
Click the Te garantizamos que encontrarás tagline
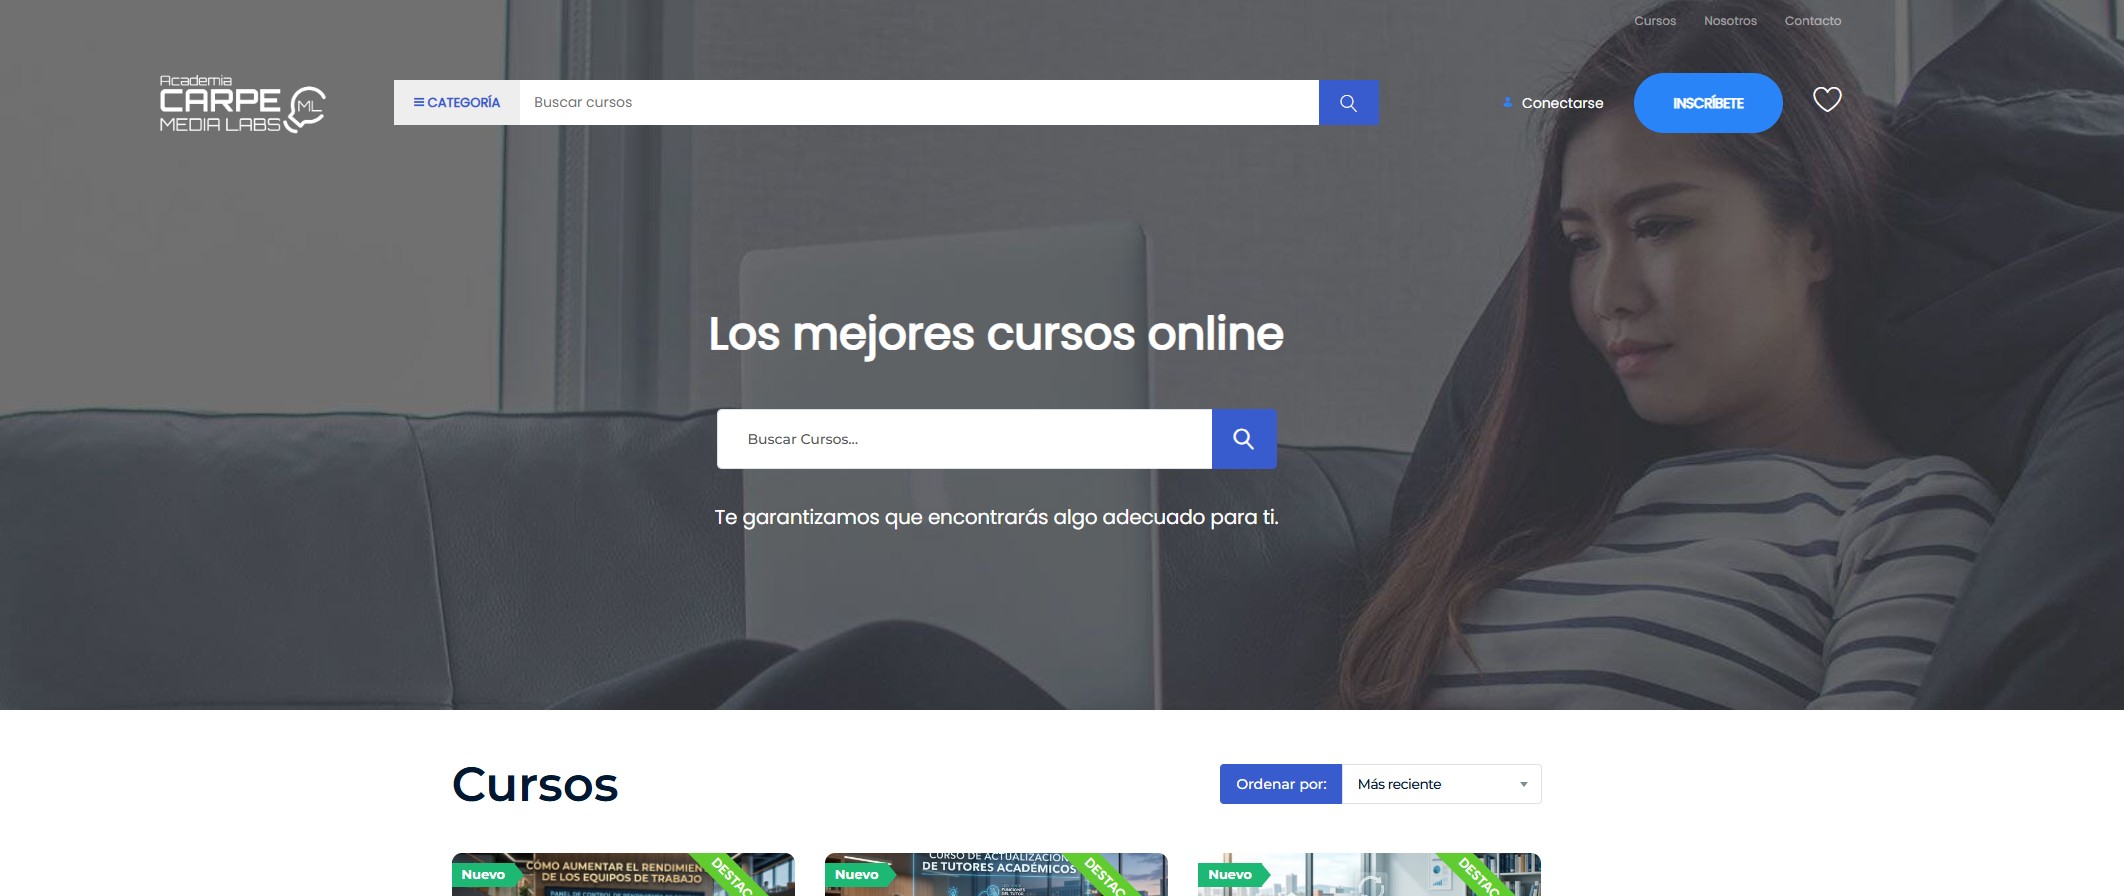pos(996,518)
